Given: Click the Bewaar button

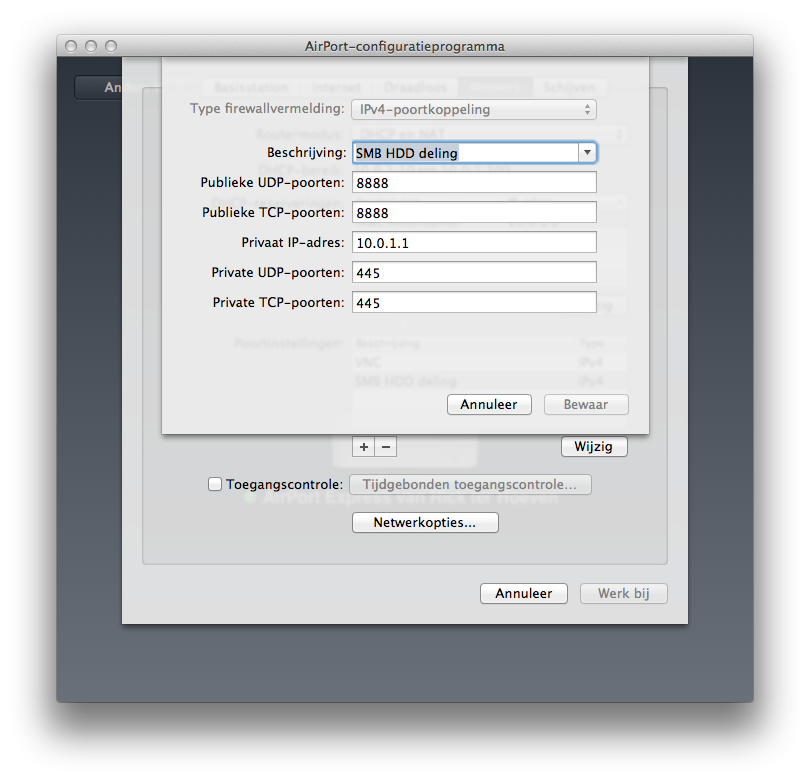Looking at the screenshot, I should coord(586,404).
